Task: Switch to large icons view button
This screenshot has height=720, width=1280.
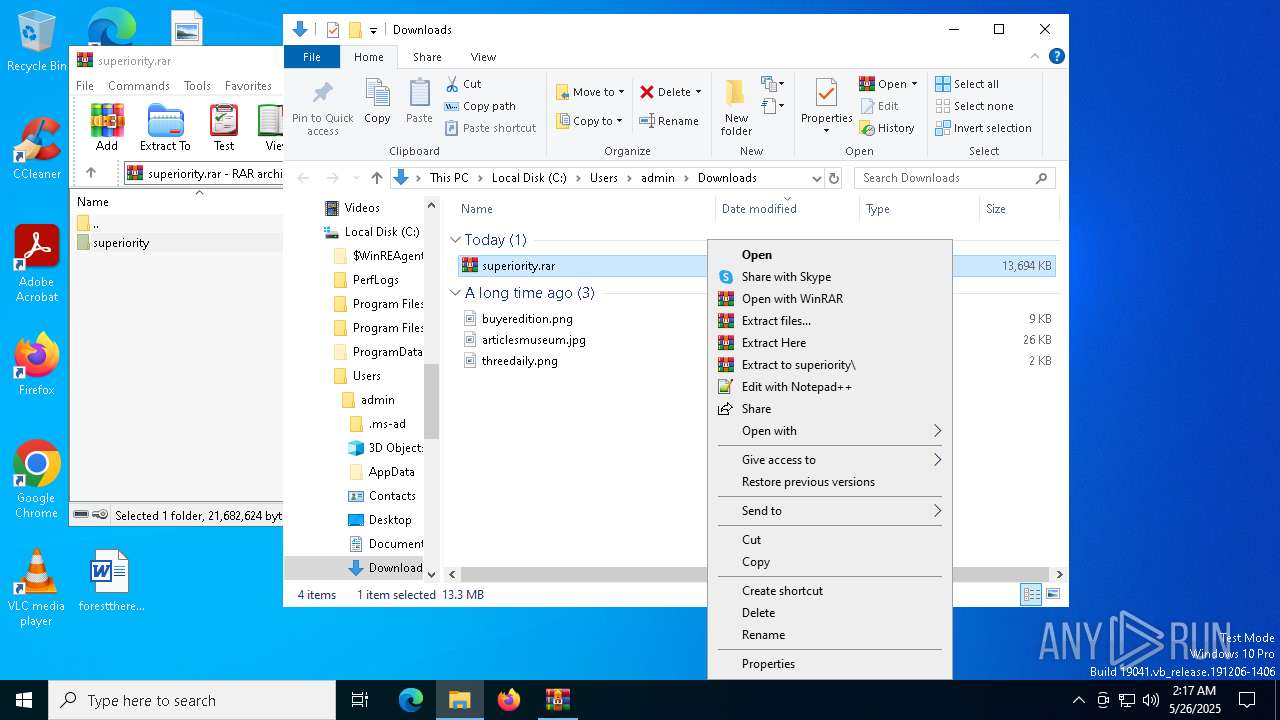Action: [1052, 595]
